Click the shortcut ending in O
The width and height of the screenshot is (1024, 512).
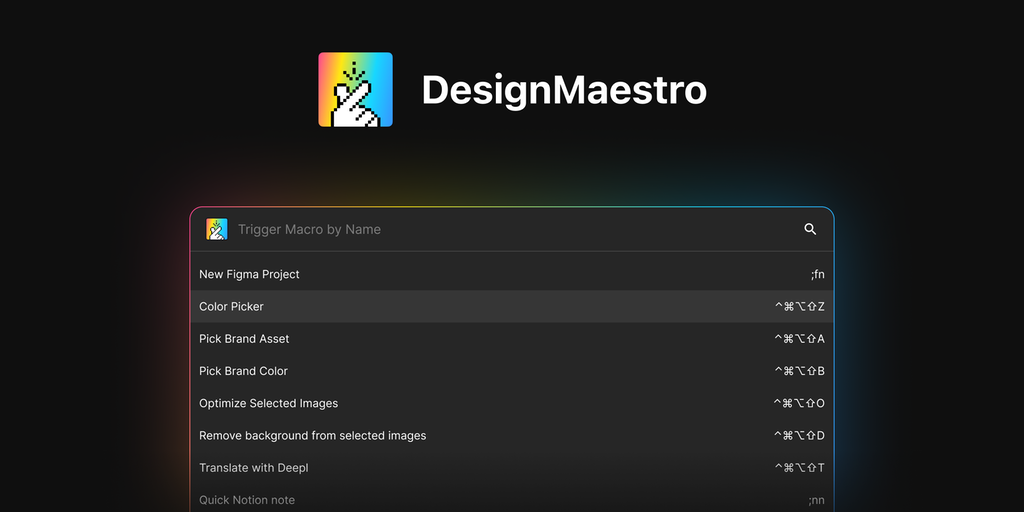(799, 404)
